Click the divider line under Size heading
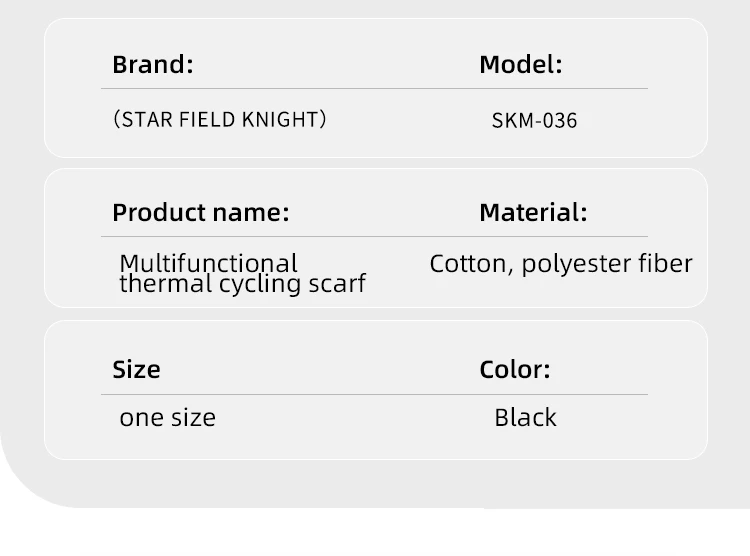 point(375,395)
